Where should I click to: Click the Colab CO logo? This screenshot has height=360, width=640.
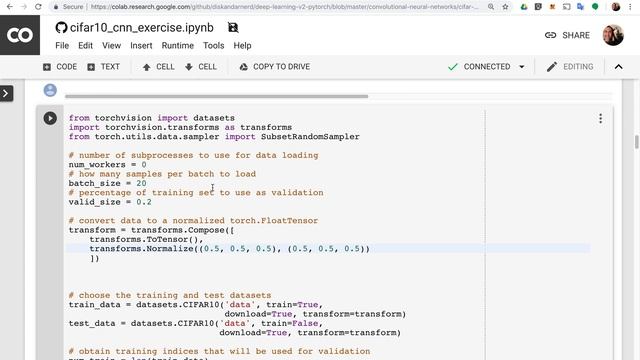click(x=20, y=35)
